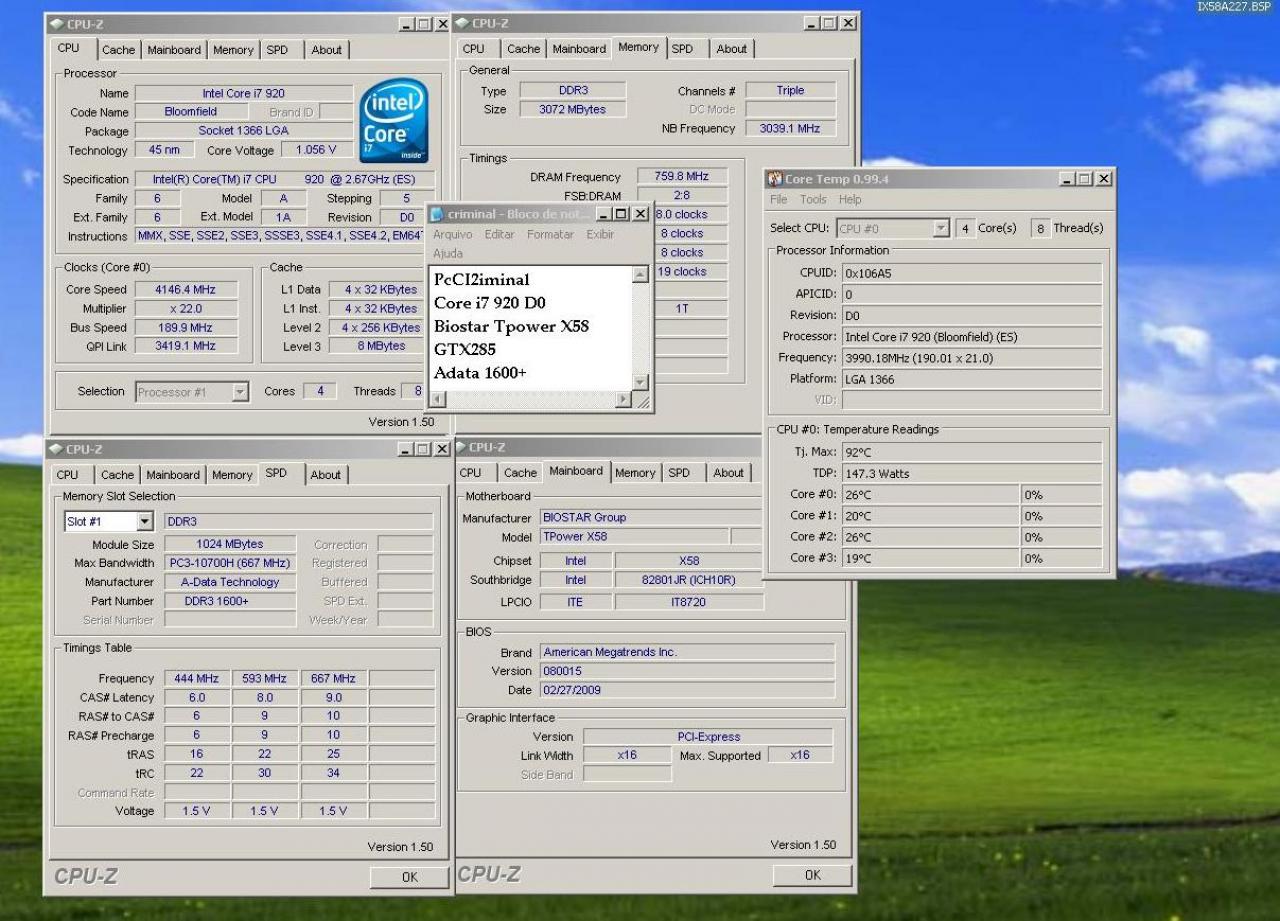Click notepad horizontal scrollbar right arrow
Viewport: 1280px width, 921px height.
click(x=624, y=399)
